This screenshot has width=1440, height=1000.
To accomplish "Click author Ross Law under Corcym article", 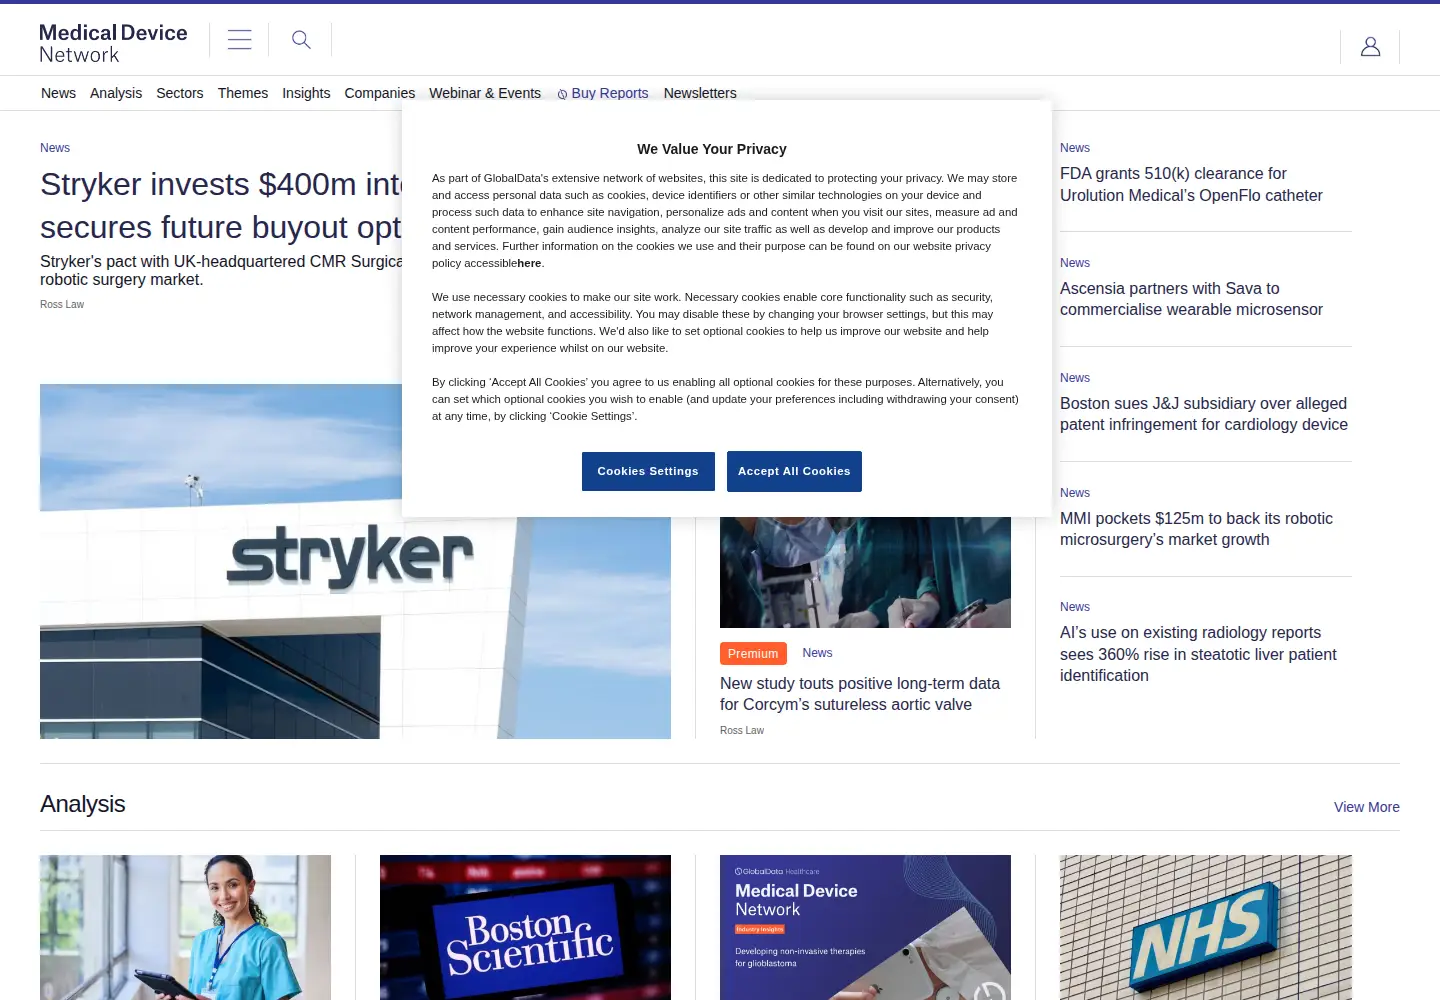I will [742, 730].
